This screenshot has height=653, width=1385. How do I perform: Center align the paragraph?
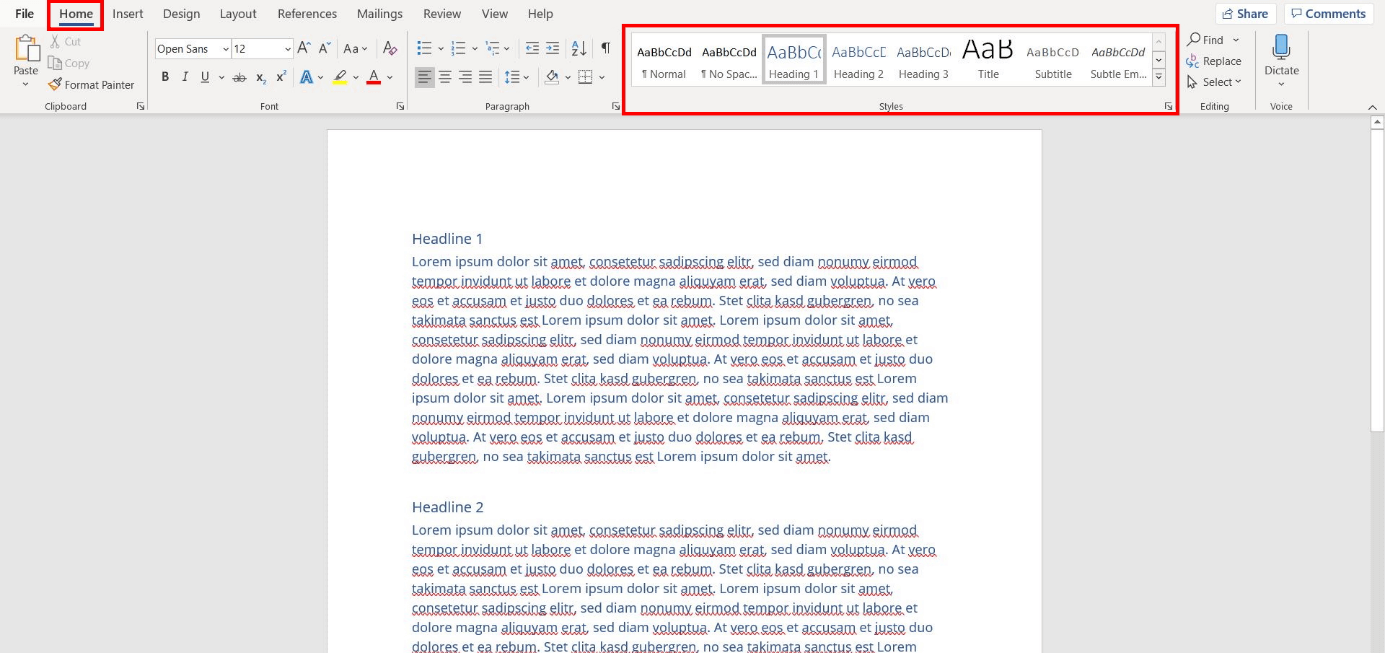click(x=445, y=77)
